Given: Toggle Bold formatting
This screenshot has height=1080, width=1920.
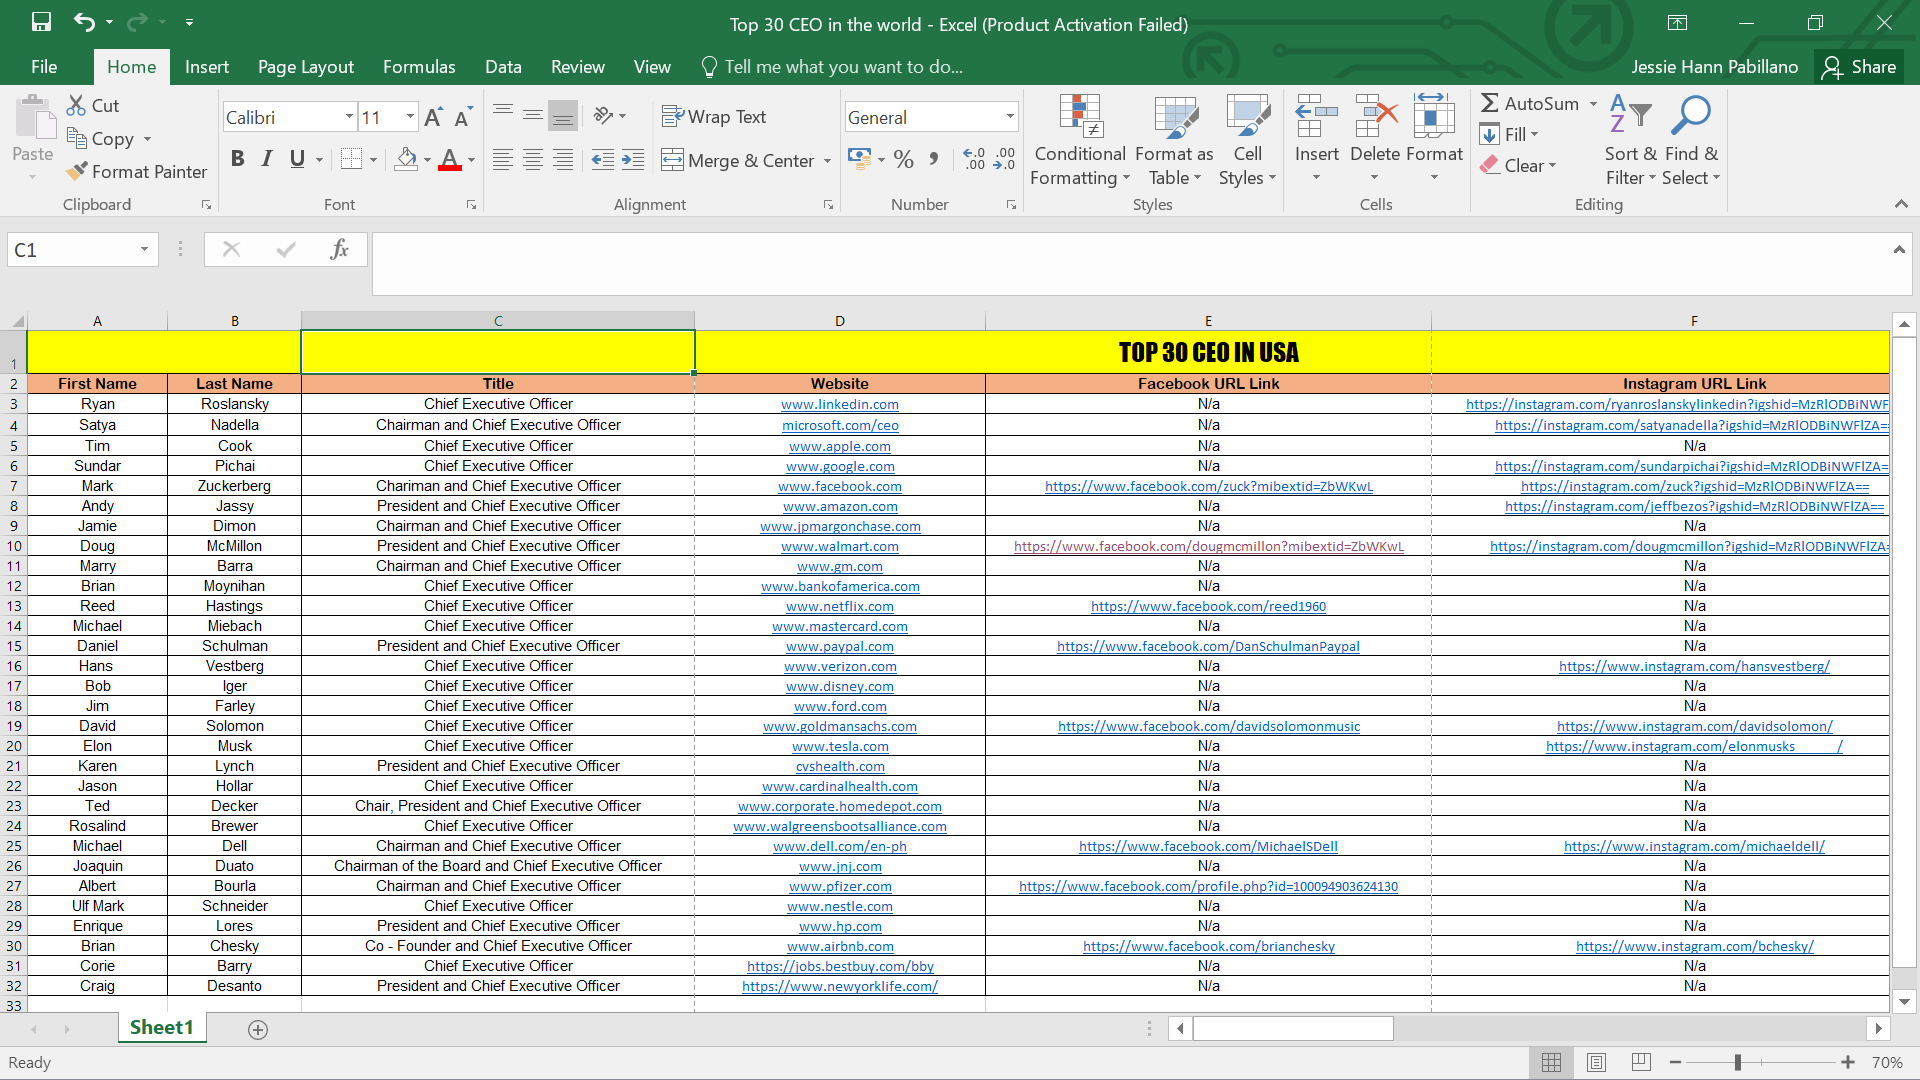Looking at the screenshot, I should tap(237, 159).
